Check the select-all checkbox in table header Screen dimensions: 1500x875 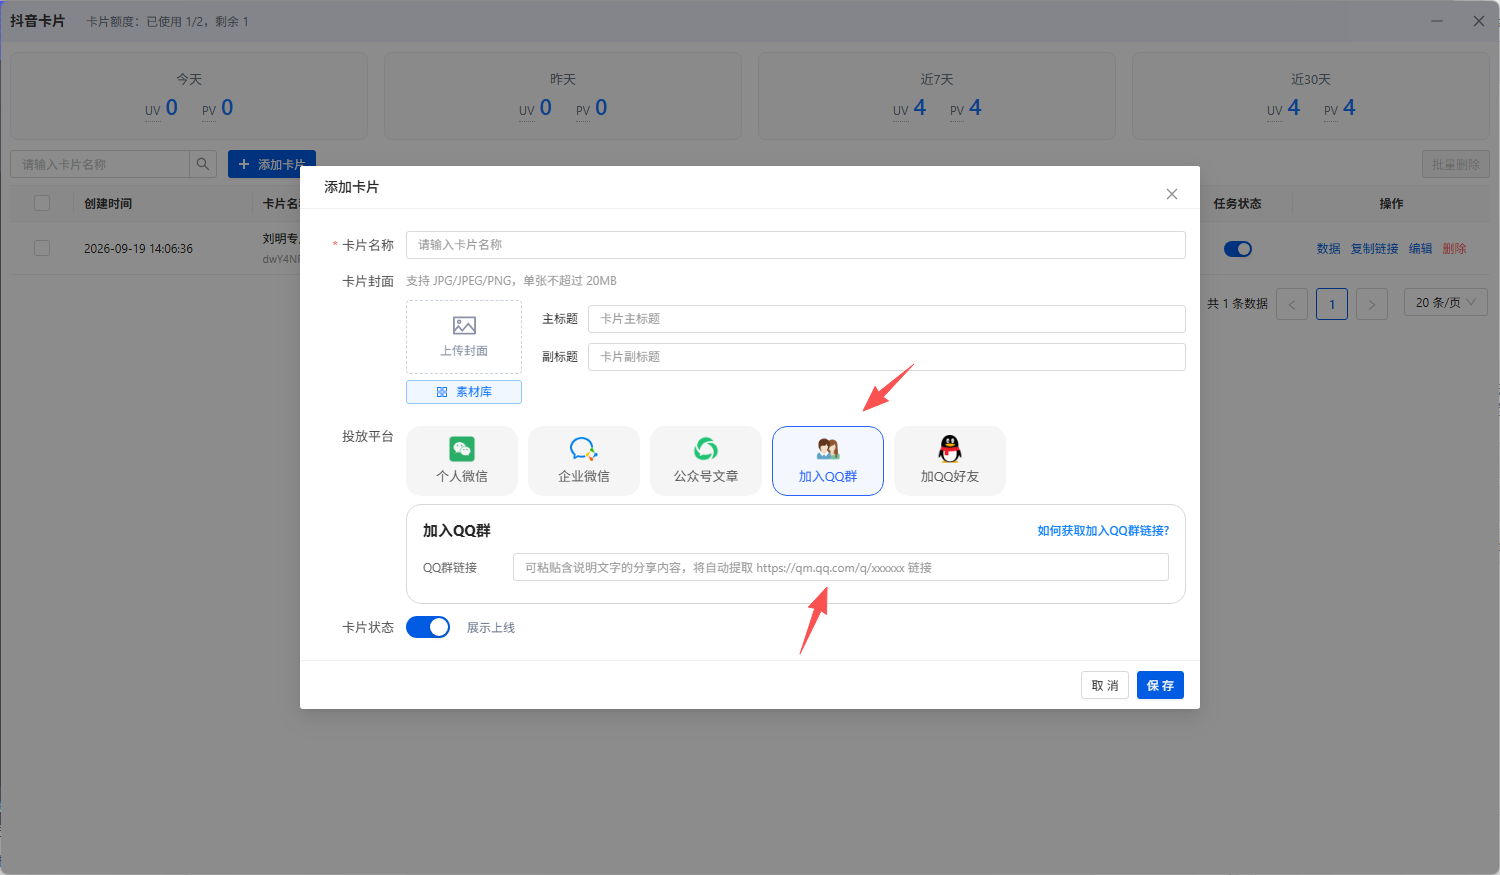click(42, 203)
